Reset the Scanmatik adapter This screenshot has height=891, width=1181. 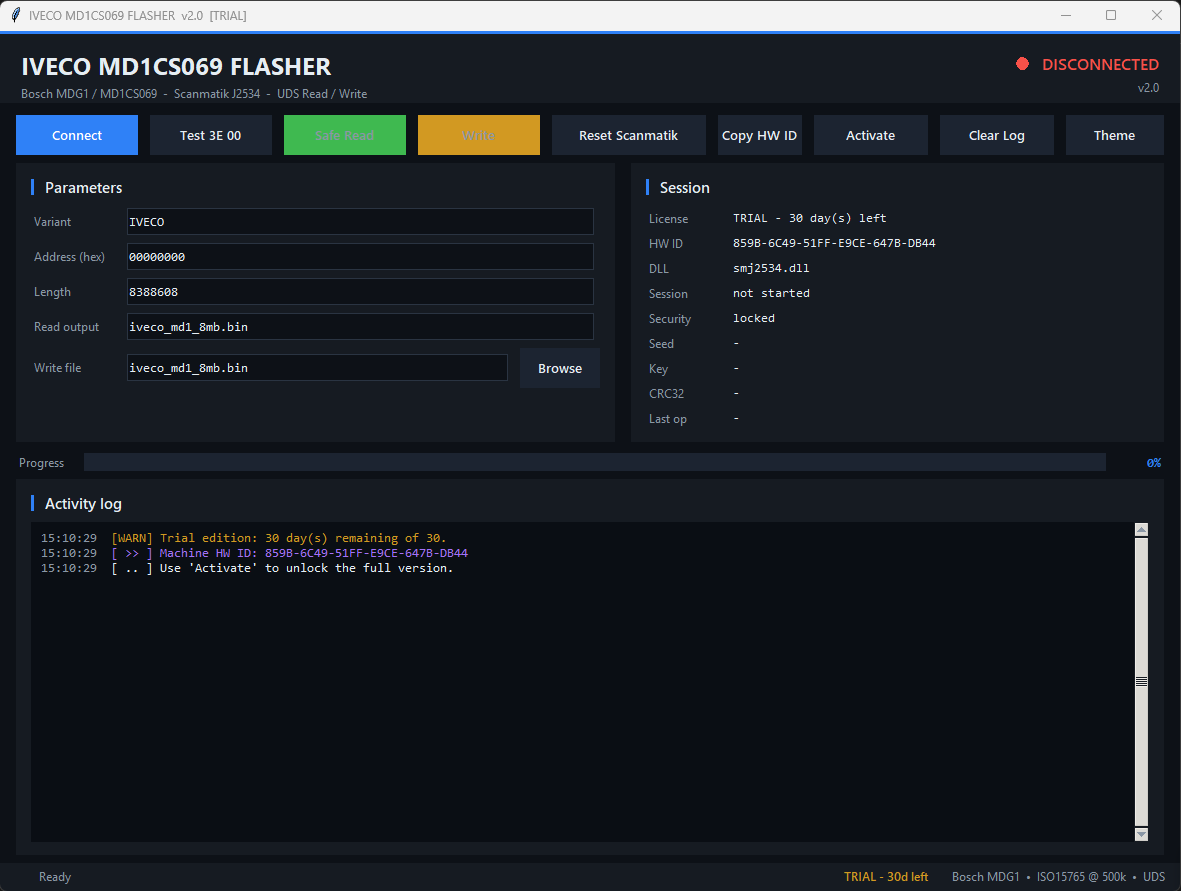[628, 136]
